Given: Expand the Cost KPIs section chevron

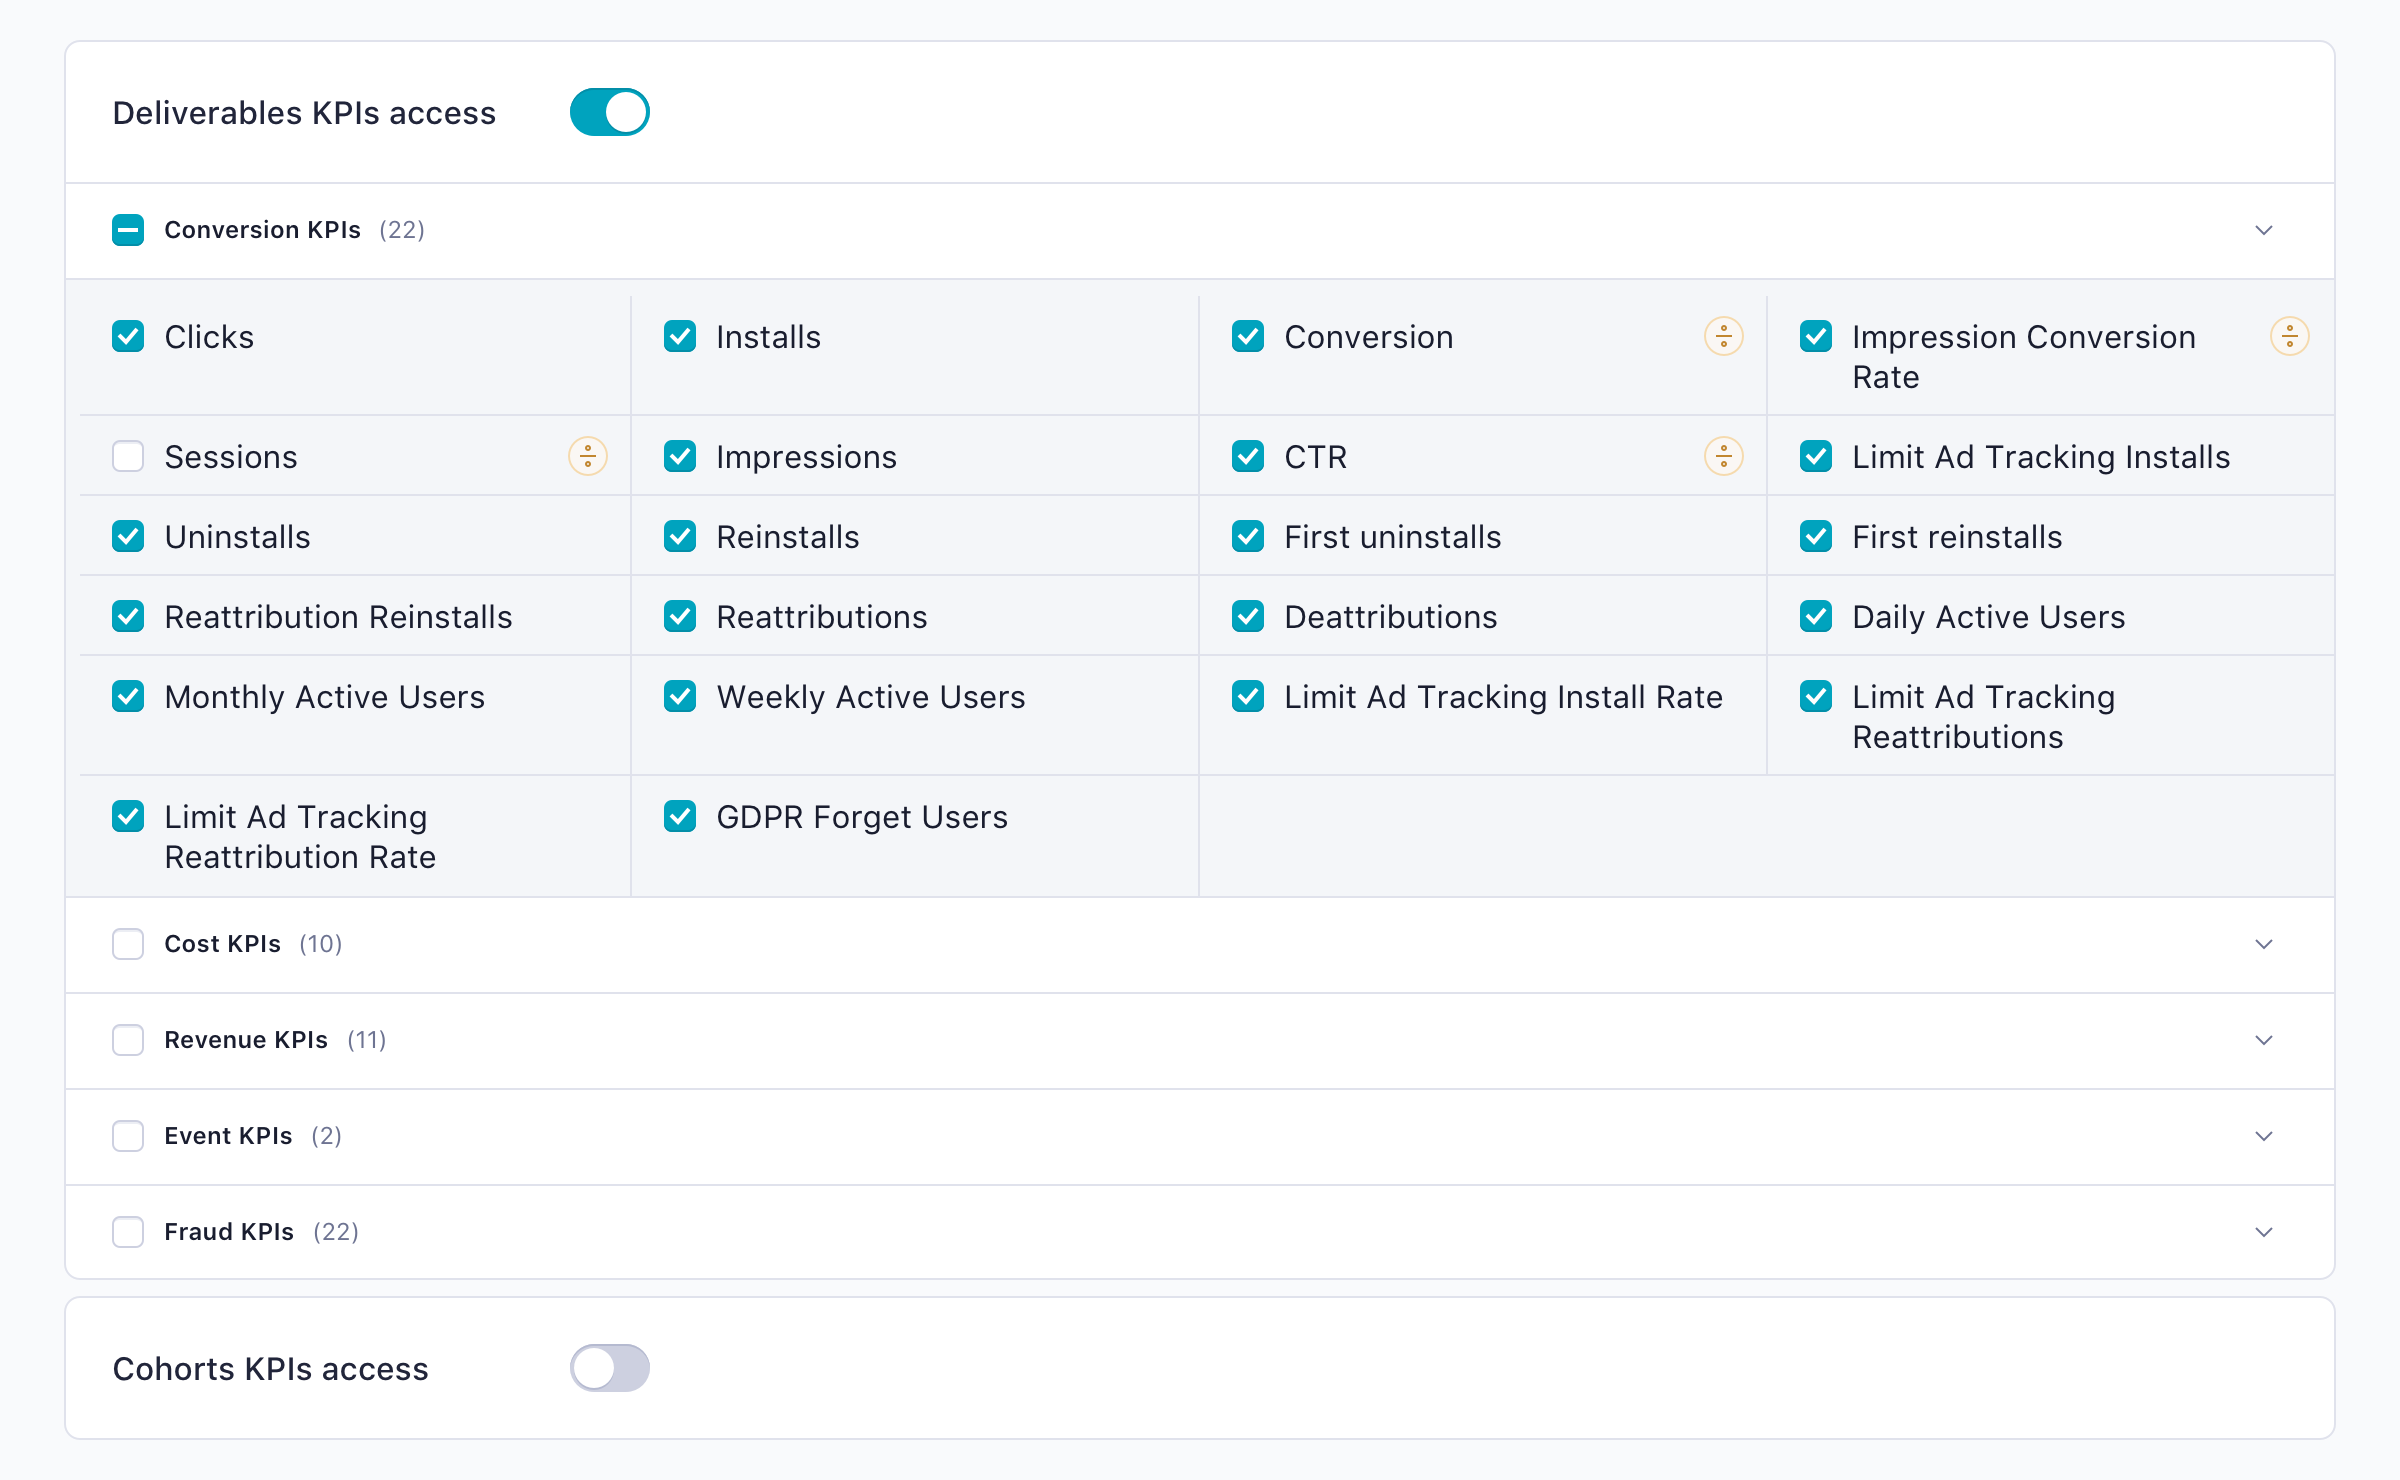Looking at the screenshot, I should click(2264, 944).
